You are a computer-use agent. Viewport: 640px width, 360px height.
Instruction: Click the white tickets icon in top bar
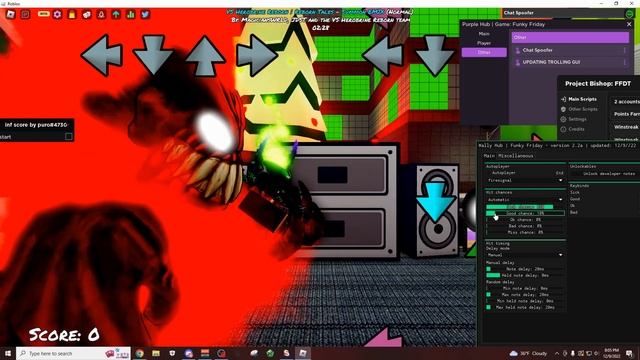click(x=87, y=15)
